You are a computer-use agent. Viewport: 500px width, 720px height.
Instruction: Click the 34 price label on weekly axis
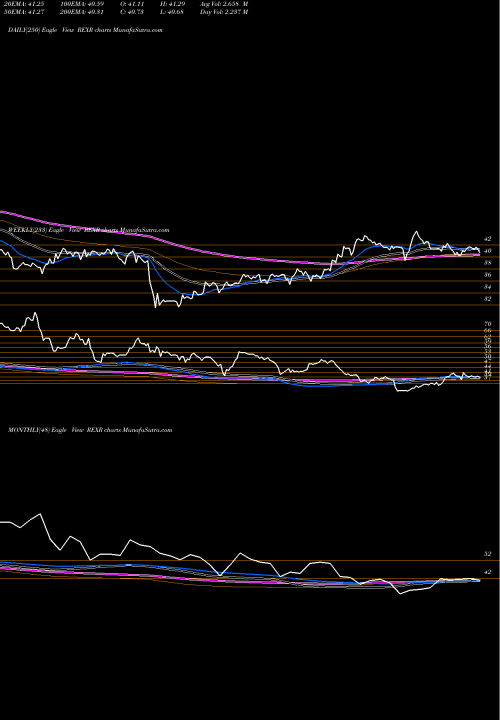(x=488, y=287)
